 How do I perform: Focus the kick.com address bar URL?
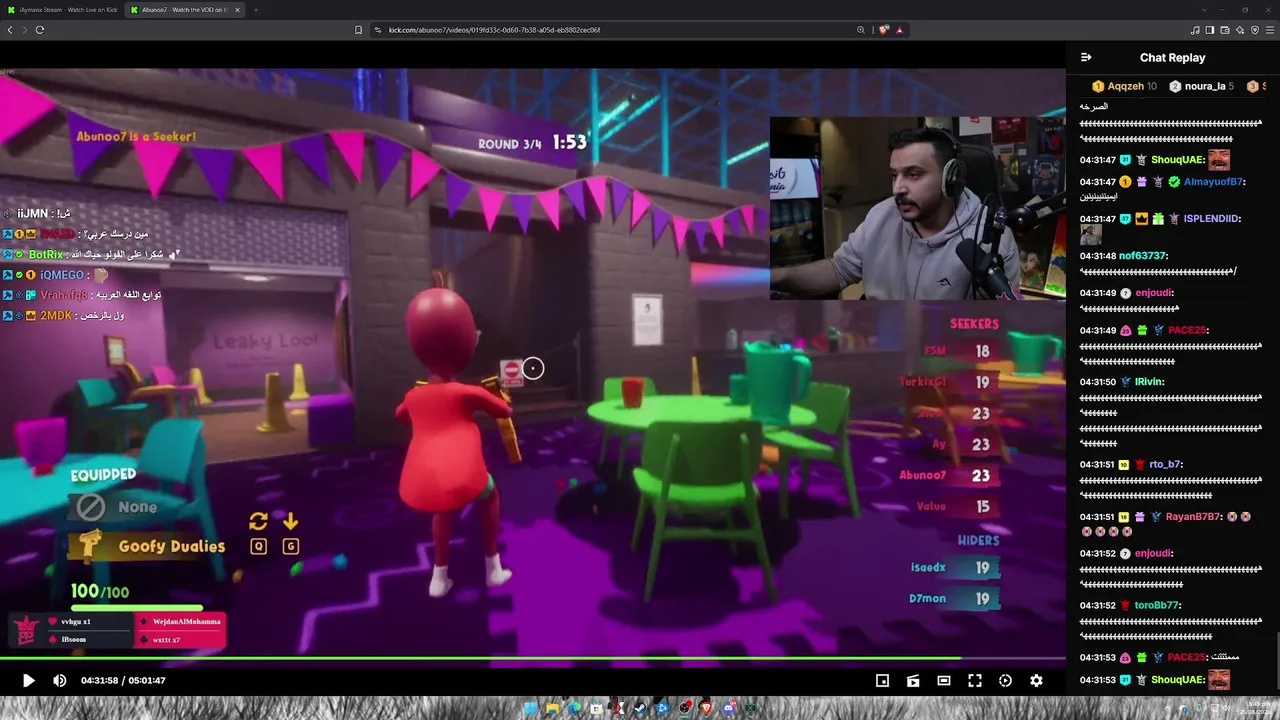494,30
